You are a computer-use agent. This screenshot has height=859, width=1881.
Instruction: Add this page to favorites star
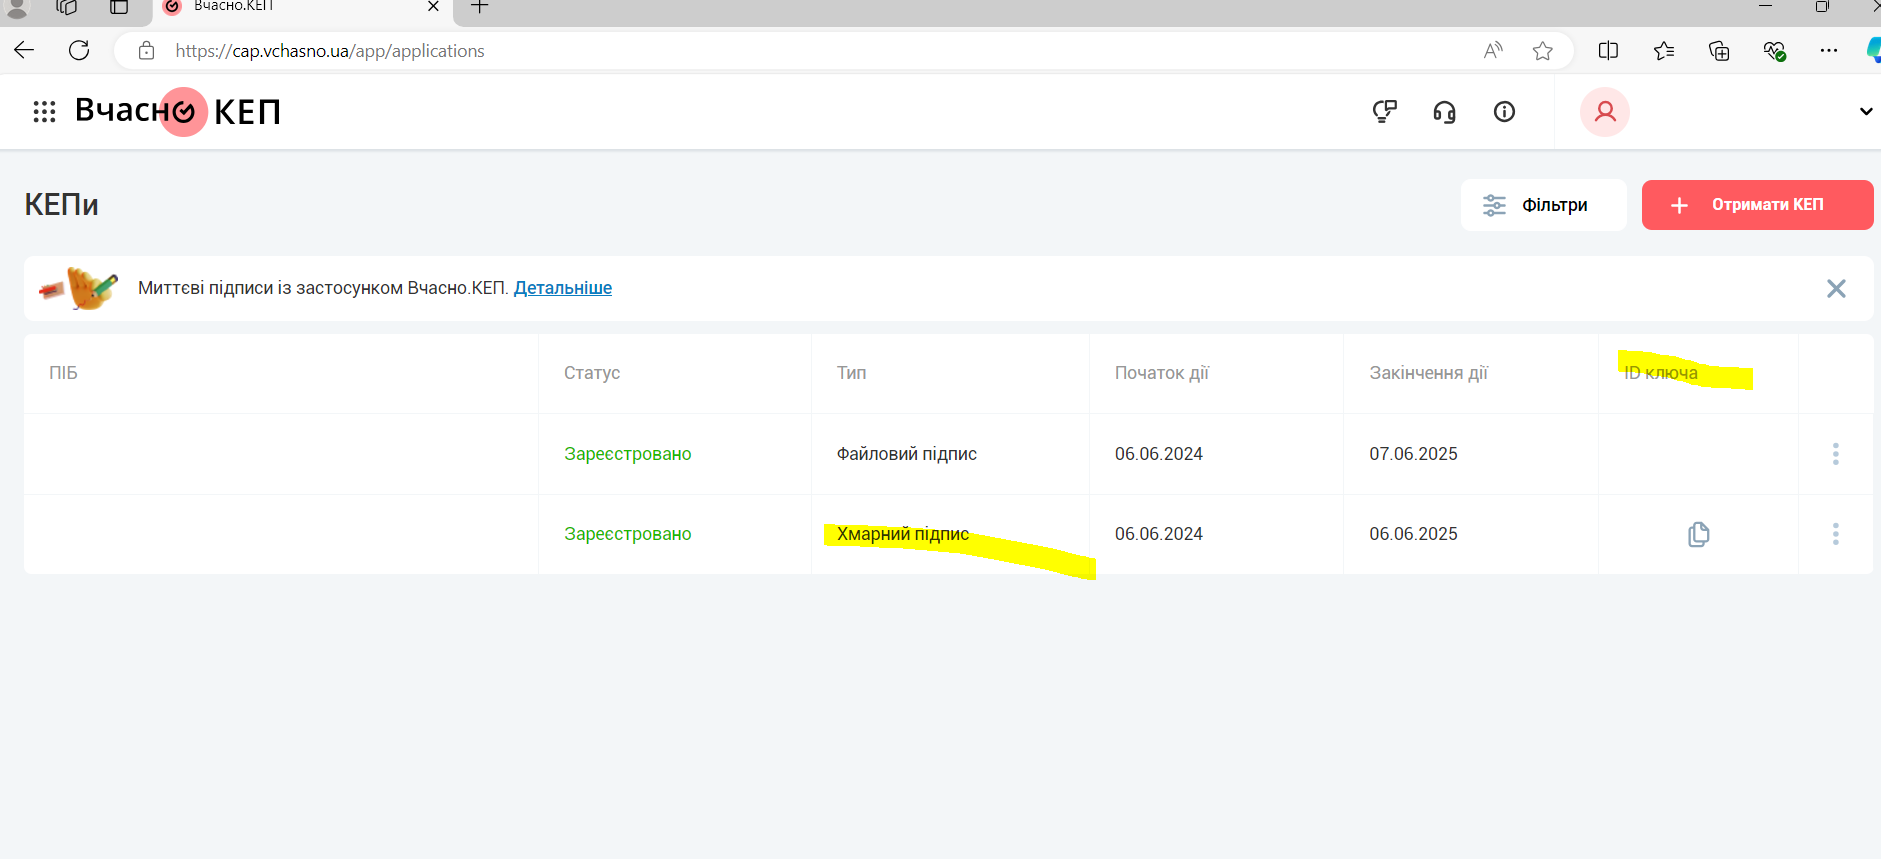(1543, 51)
